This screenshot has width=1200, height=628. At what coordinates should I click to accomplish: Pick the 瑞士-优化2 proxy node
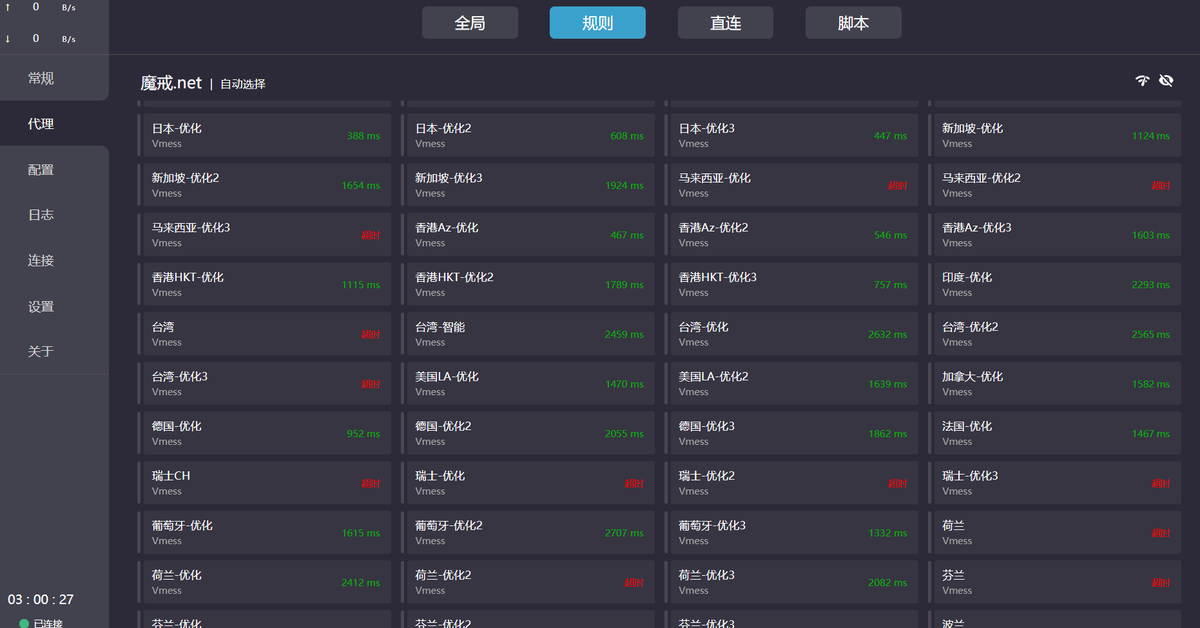click(791, 483)
